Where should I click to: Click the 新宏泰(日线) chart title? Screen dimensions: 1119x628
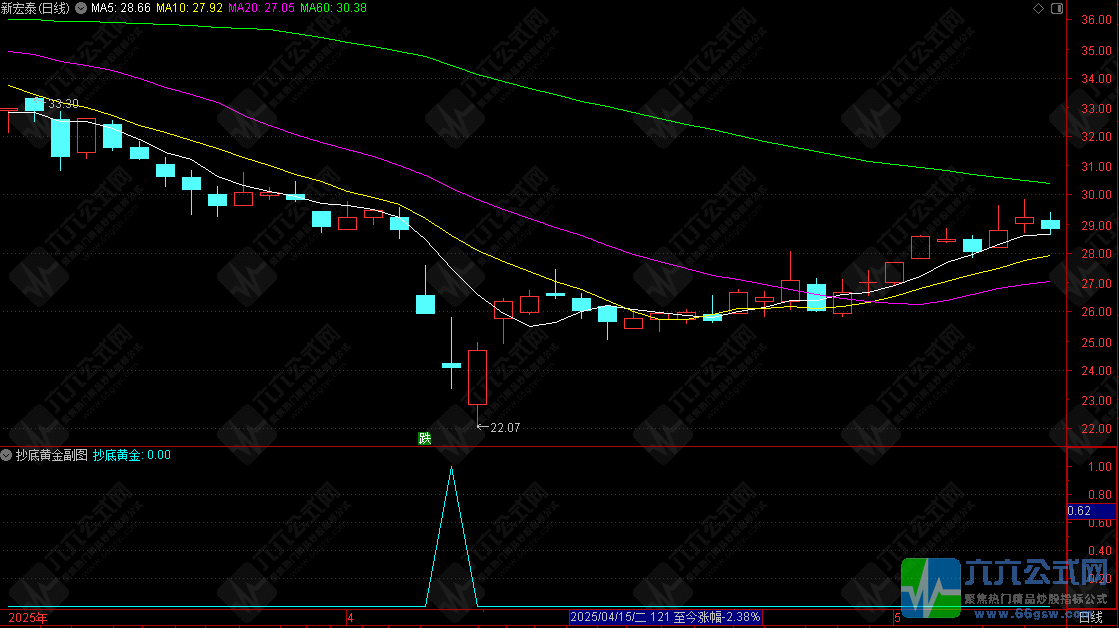36,9
